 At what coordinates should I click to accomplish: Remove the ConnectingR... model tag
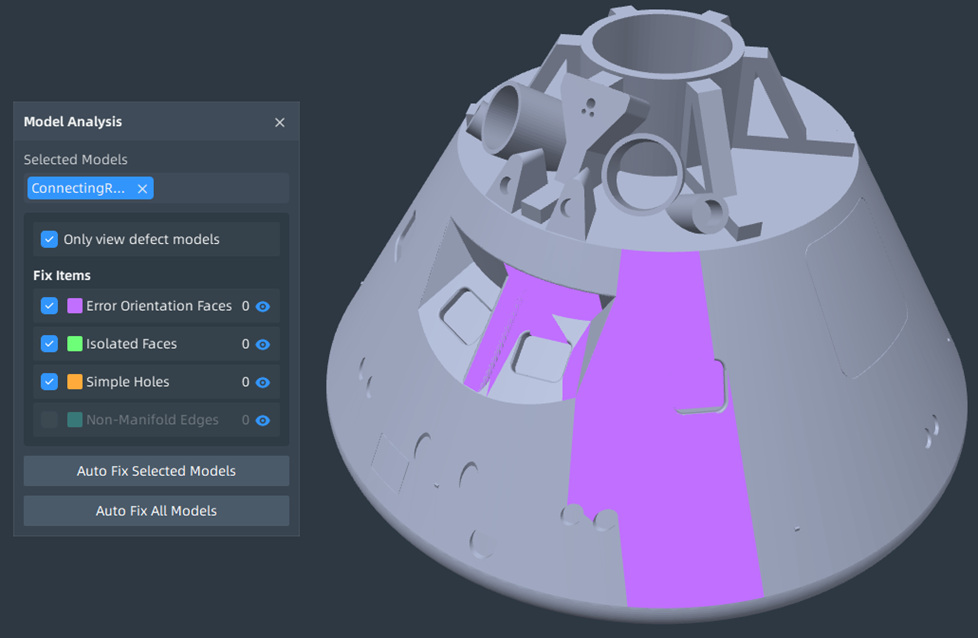(142, 189)
